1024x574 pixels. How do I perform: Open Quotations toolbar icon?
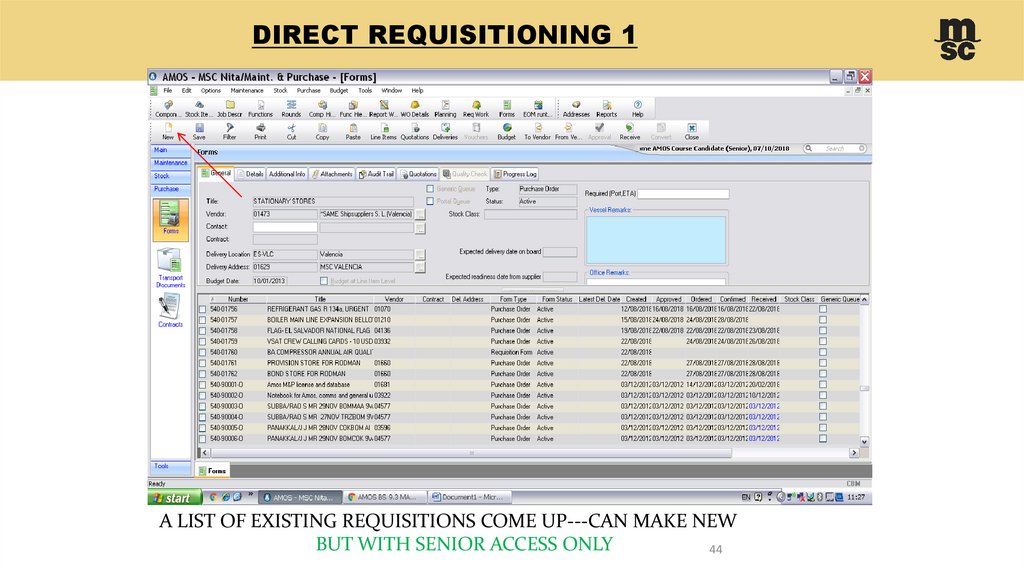coord(415,131)
